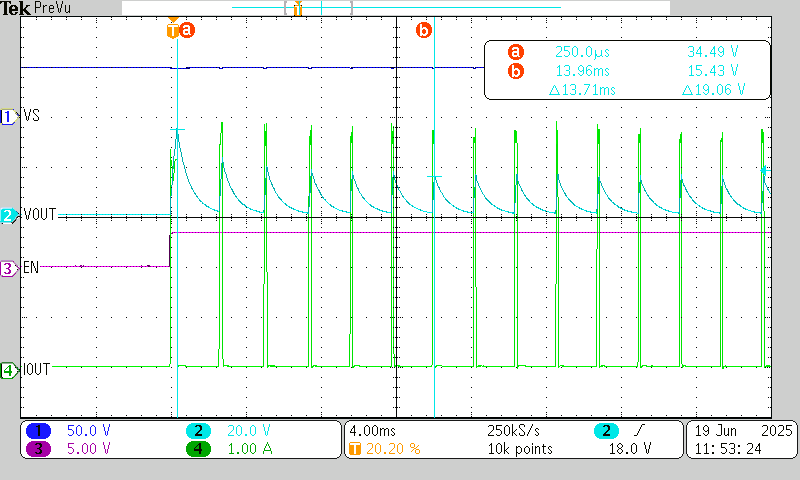Image resolution: width=800 pixels, height=480 pixels.
Task: Click the 19 Jun 2025 date display
Action: click(741, 430)
